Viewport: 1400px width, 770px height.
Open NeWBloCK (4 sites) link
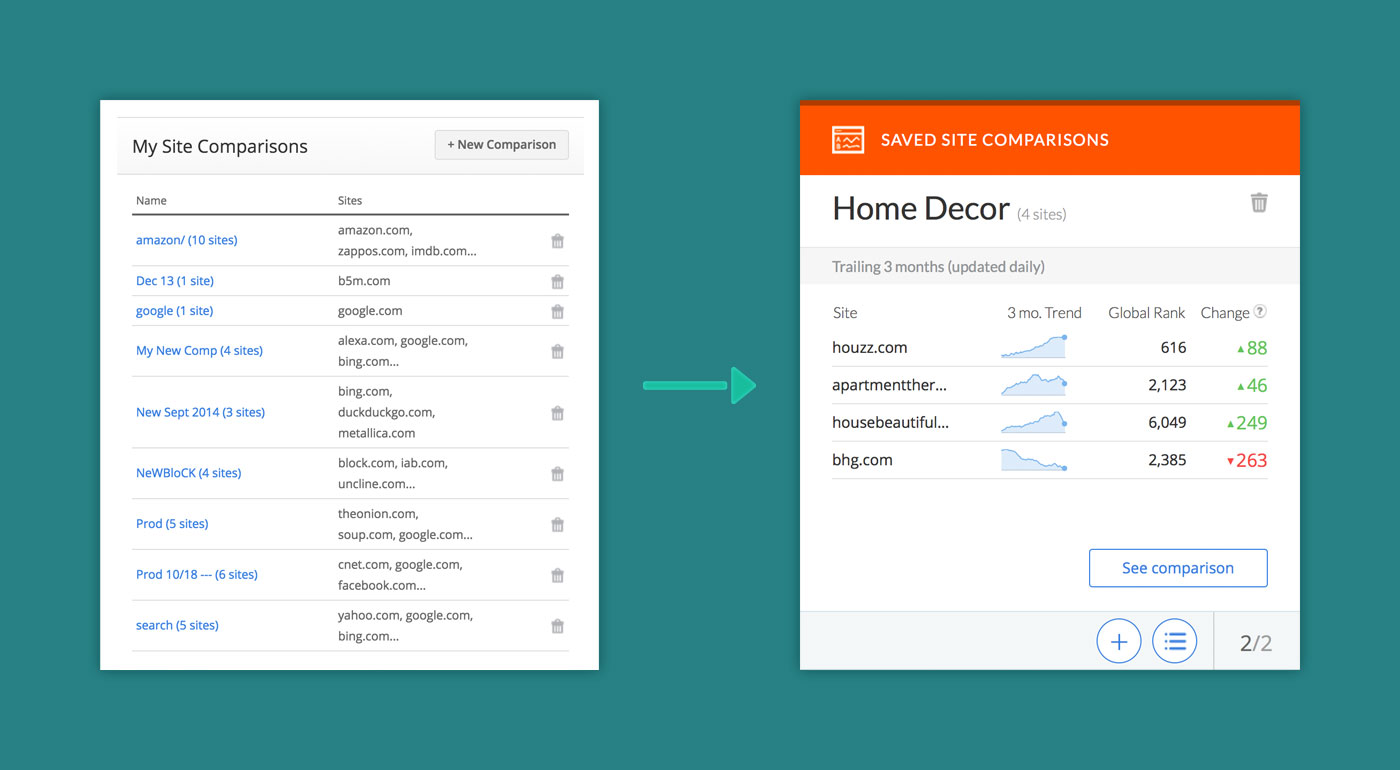tap(189, 473)
